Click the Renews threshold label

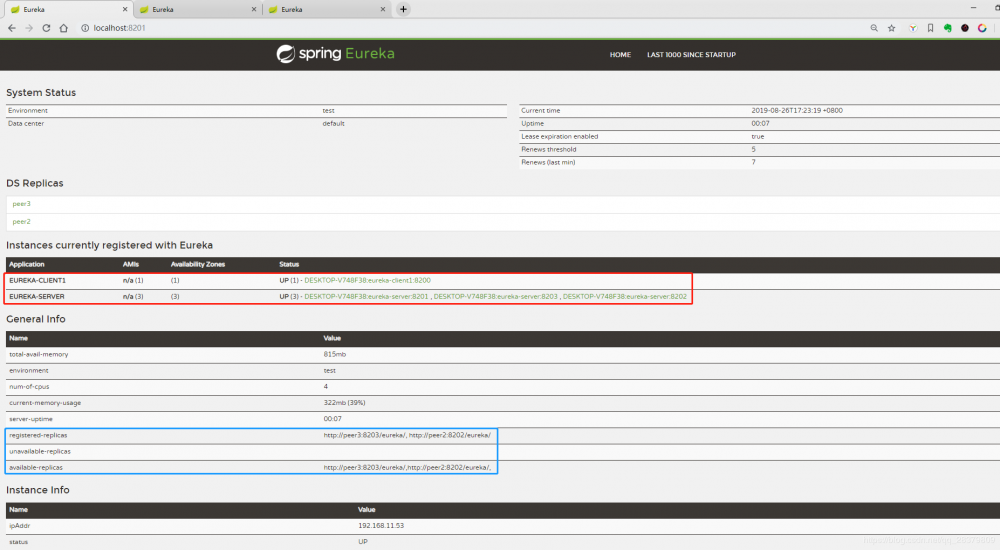pos(548,149)
